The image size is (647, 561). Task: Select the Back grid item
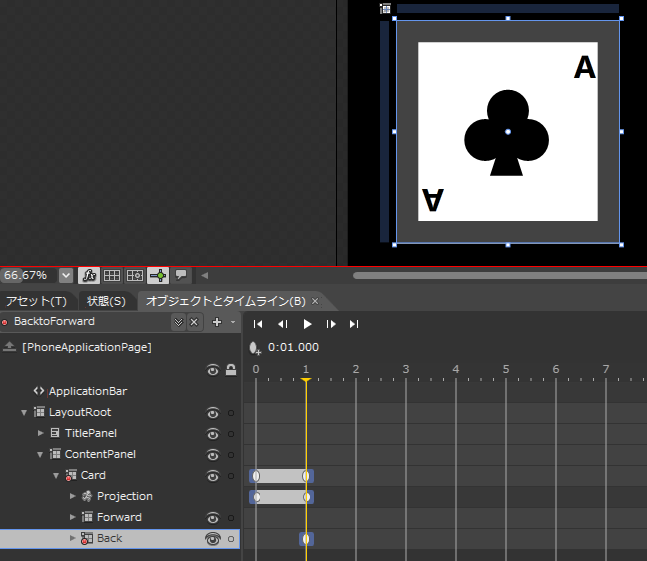coord(110,538)
